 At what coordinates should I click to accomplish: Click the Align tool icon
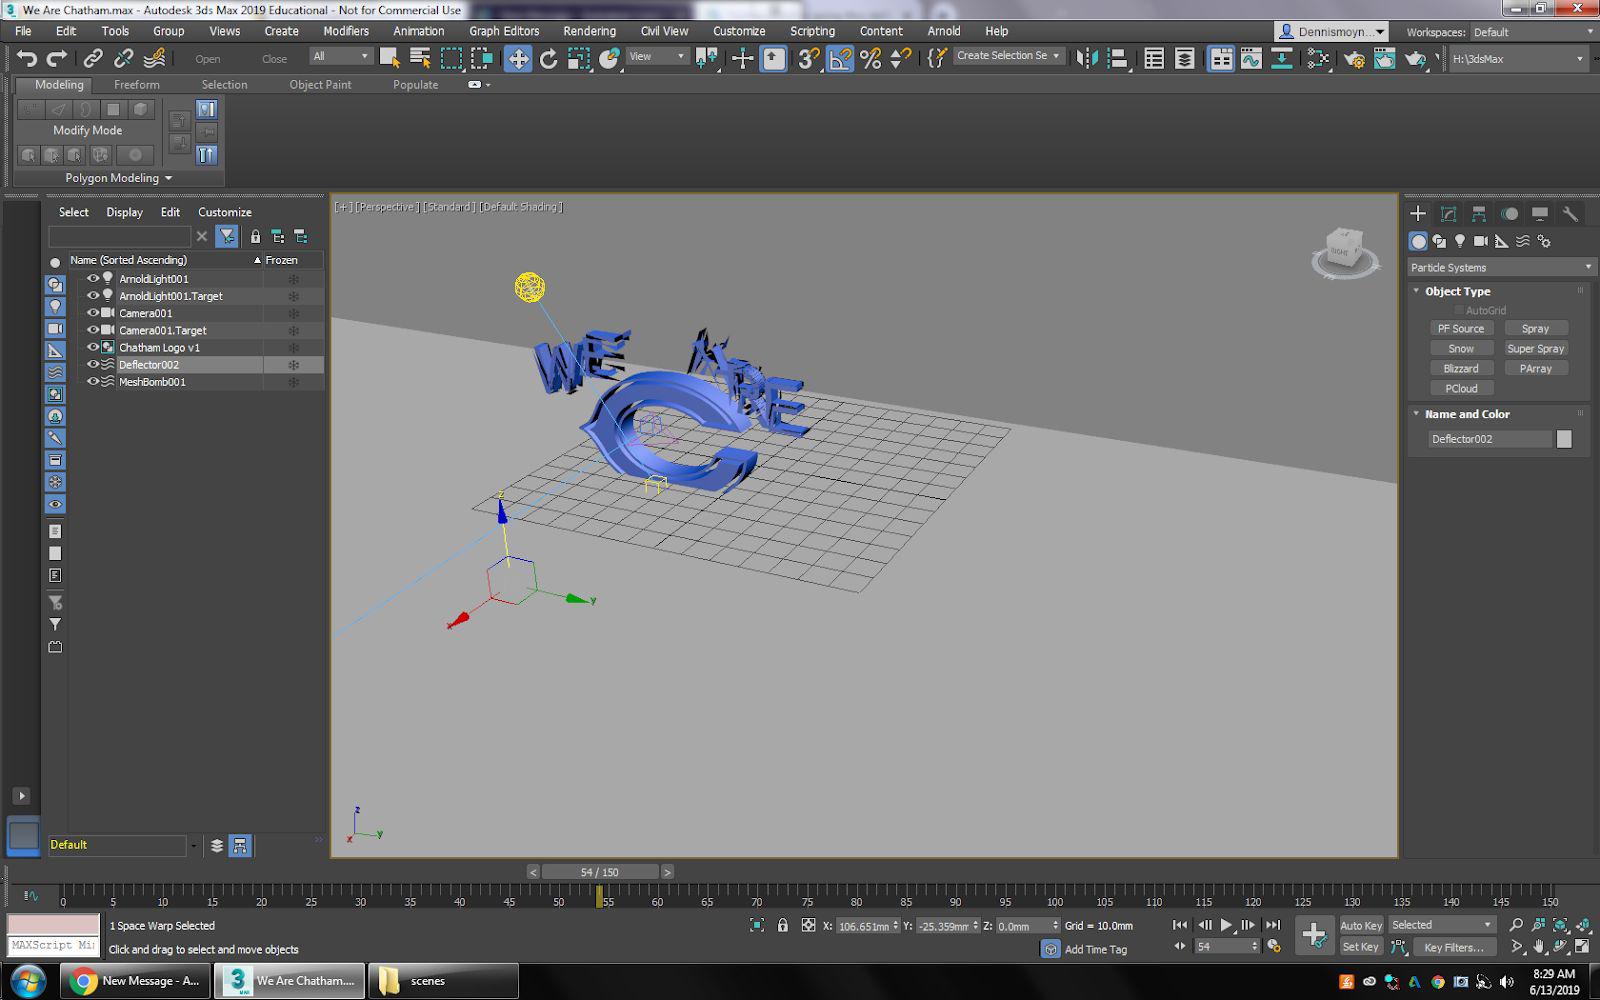[1118, 59]
